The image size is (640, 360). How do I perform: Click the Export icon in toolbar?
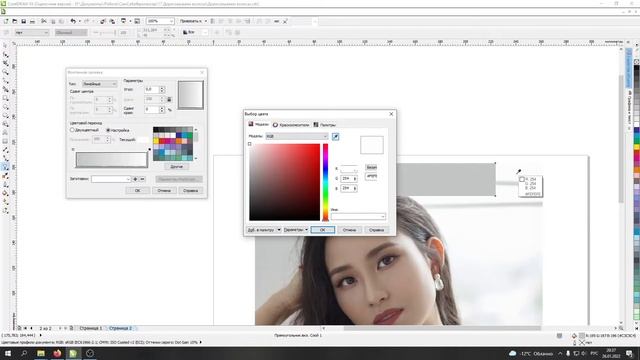coord(112,21)
